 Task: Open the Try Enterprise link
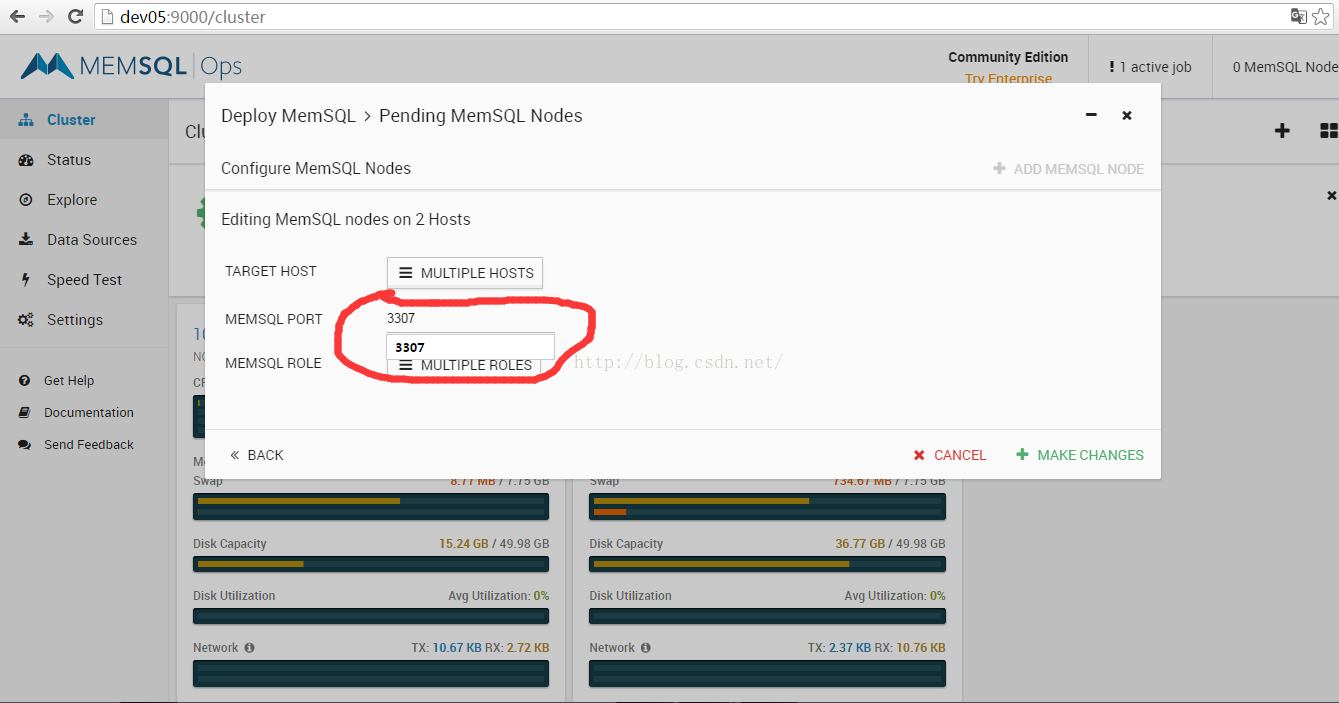tap(1008, 78)
